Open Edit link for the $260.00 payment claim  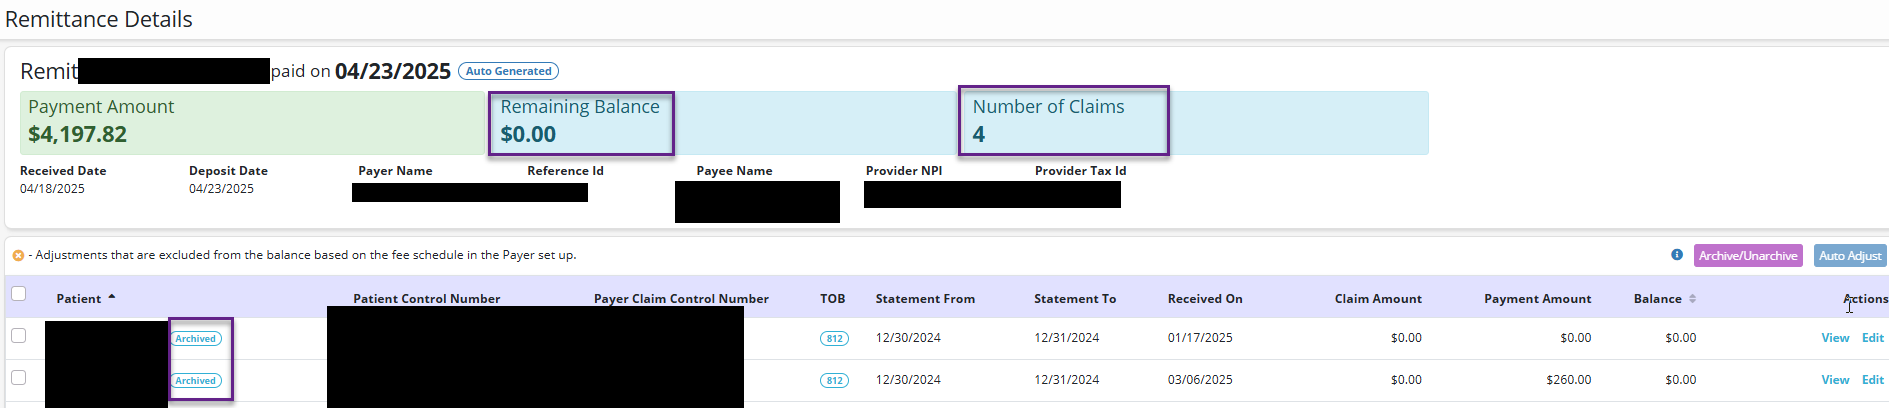[x=1872, y=380]
